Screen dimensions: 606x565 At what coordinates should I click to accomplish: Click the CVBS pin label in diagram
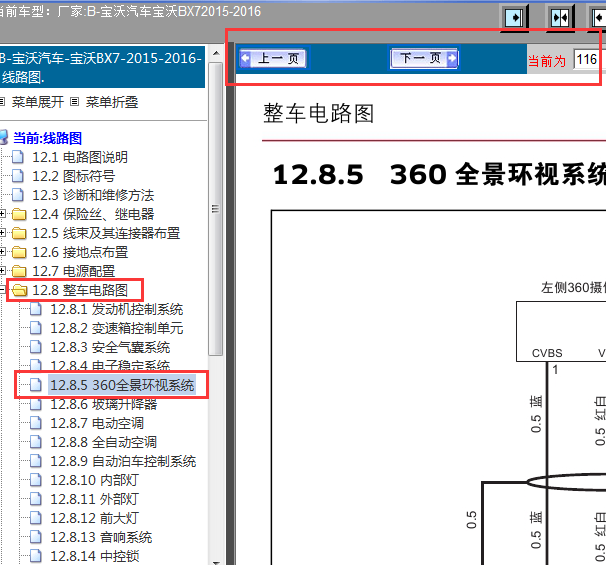click(547, 353)
